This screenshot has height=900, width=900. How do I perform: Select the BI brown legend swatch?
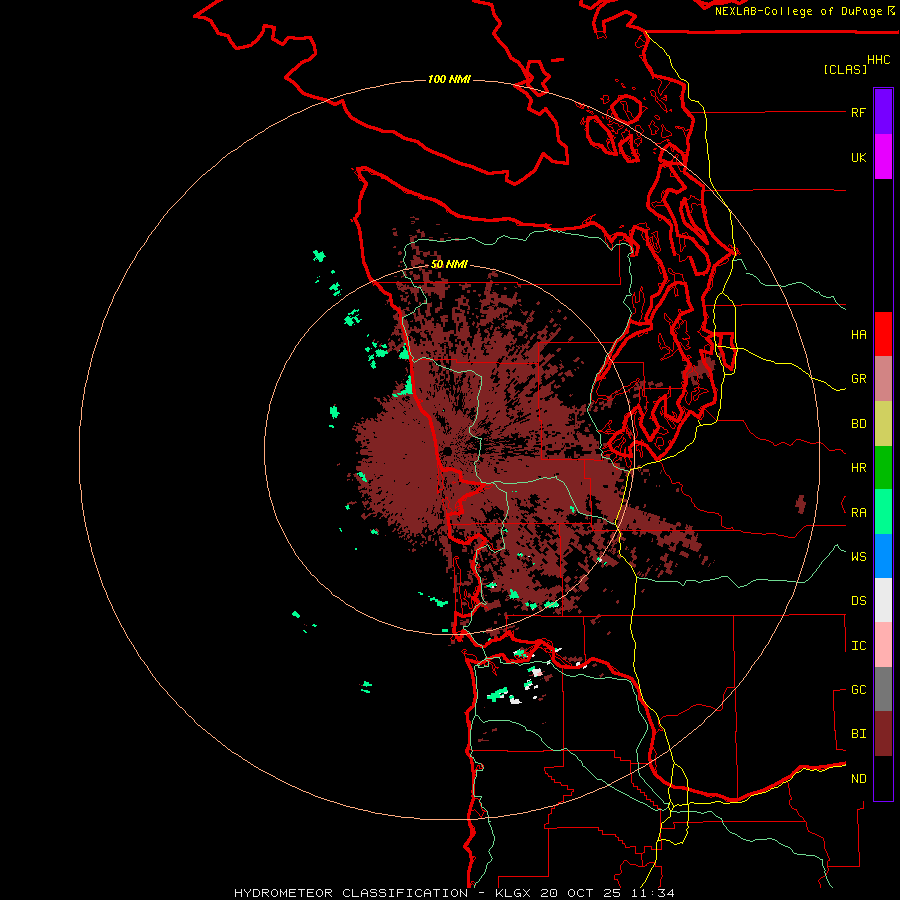(883, 734)
